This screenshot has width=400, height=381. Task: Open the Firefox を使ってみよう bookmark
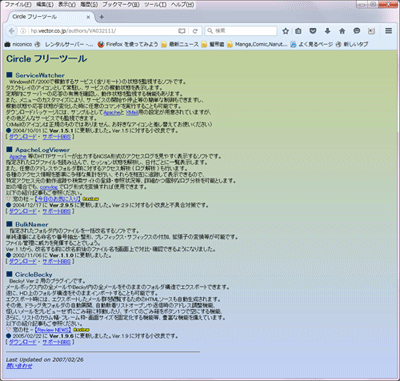(128, 44)
